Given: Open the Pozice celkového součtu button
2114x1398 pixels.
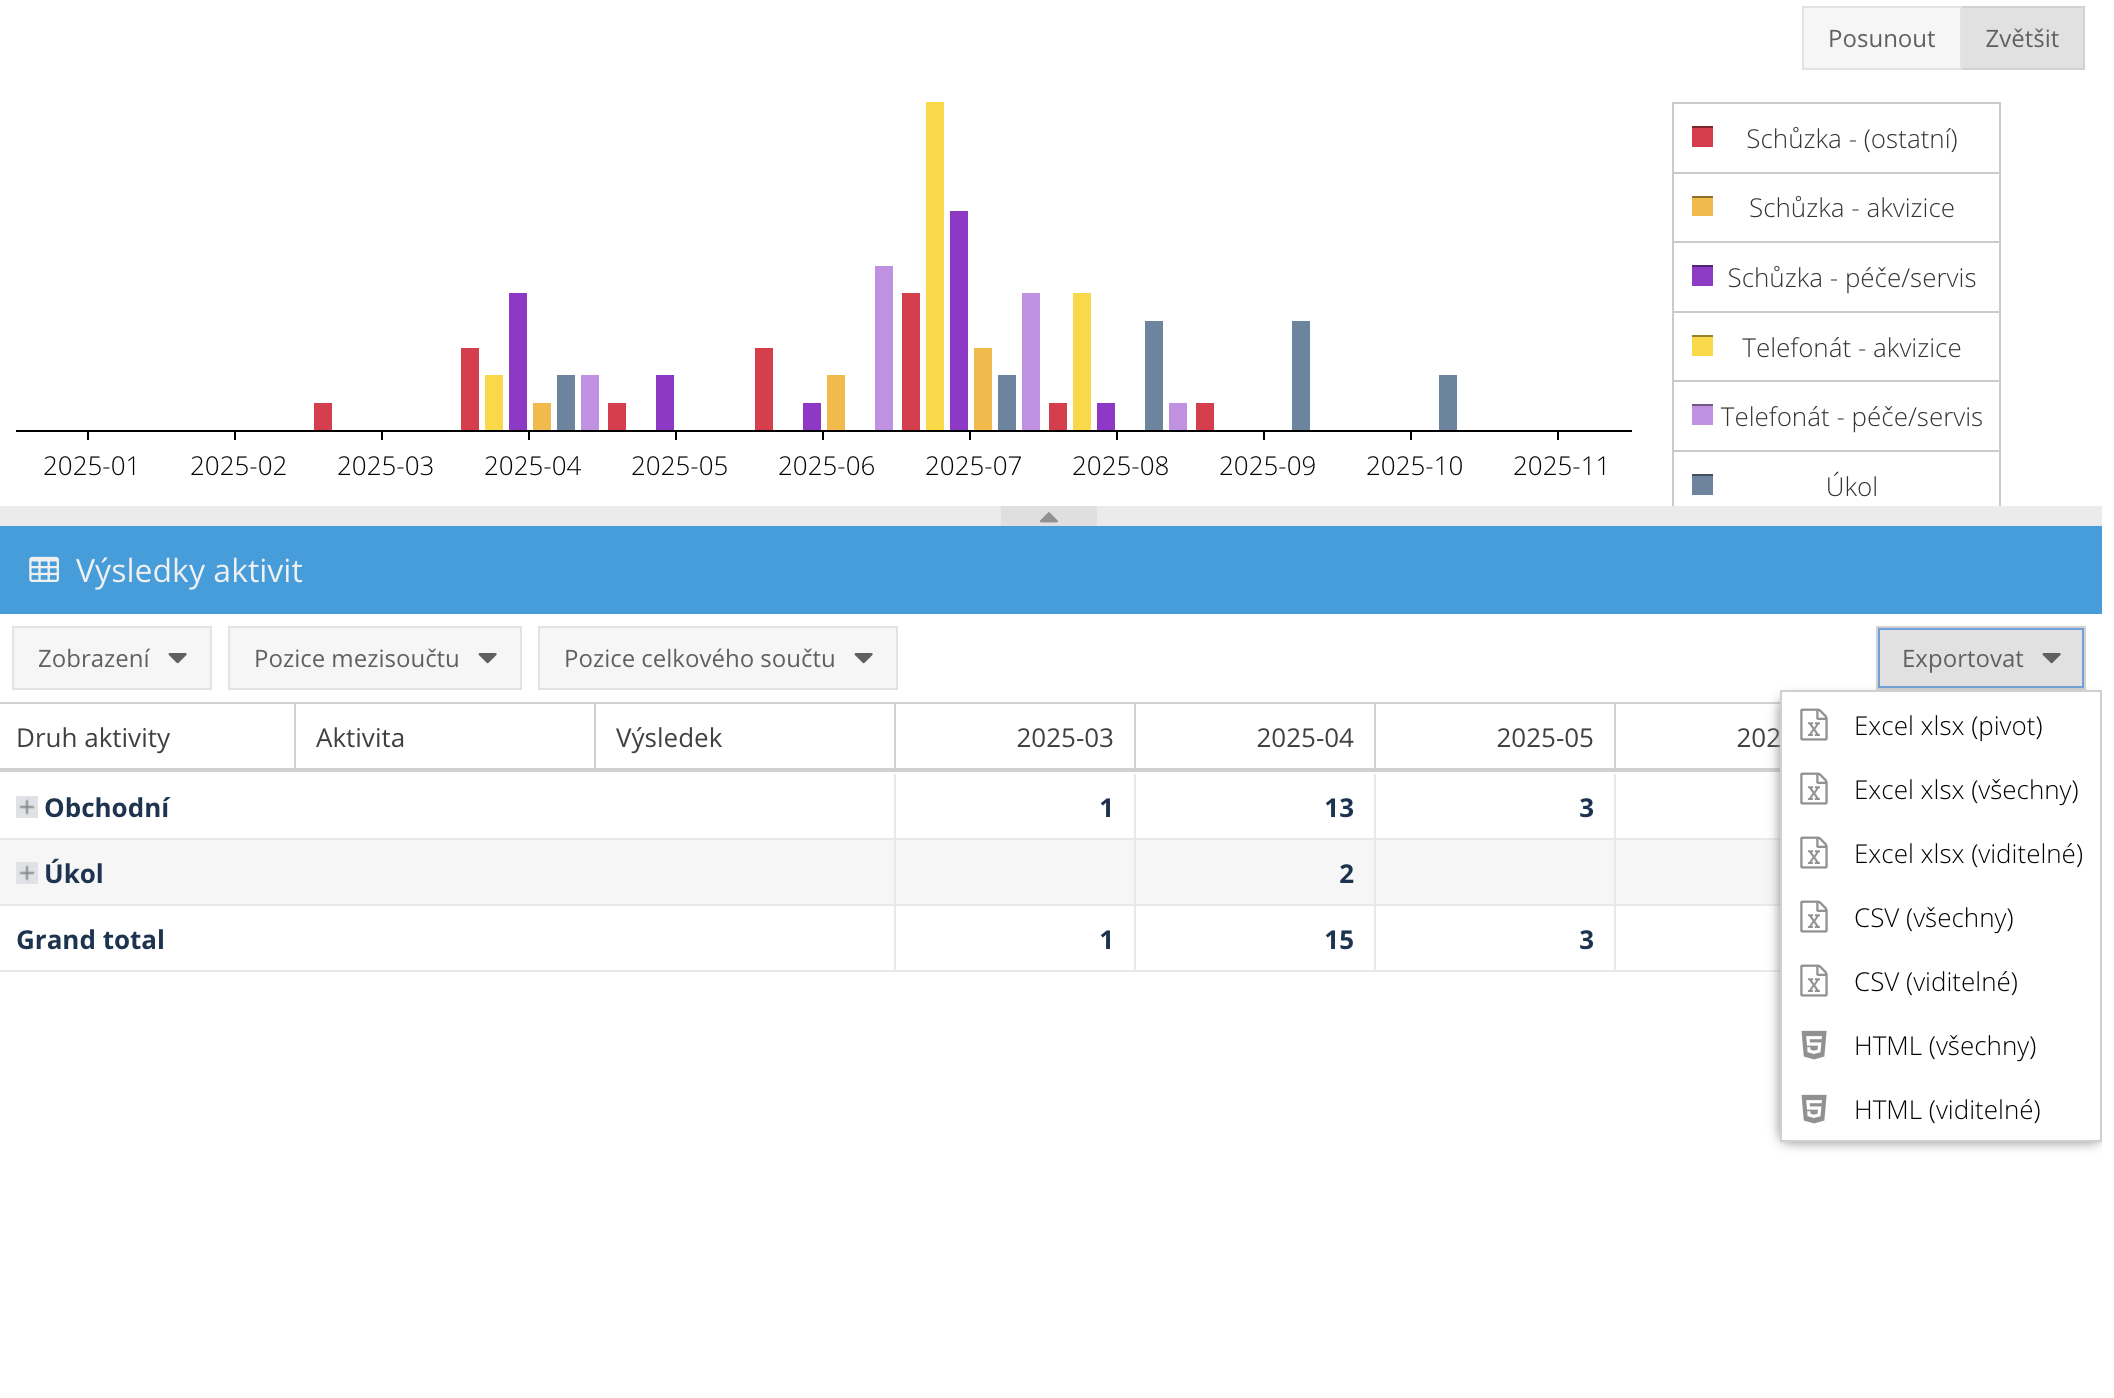Looking at the screenshot, I should (717, 658).
